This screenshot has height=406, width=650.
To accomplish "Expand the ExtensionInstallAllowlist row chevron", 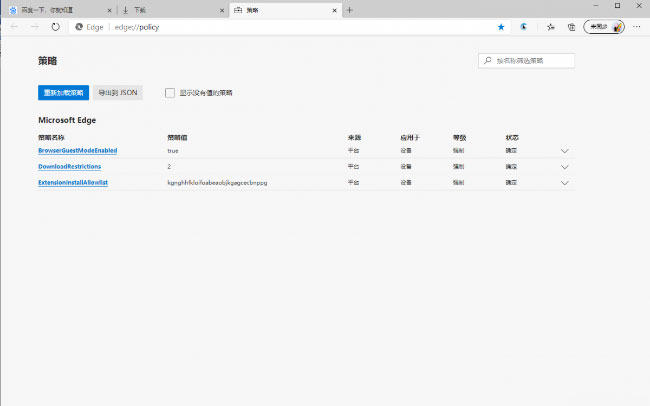I will click(x=565, y=183).
